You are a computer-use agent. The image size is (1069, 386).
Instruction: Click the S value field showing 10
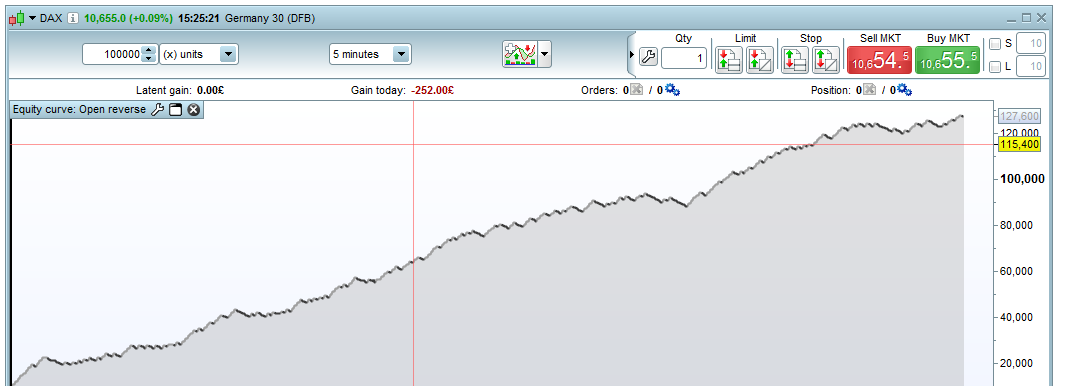click(1031, 44)
